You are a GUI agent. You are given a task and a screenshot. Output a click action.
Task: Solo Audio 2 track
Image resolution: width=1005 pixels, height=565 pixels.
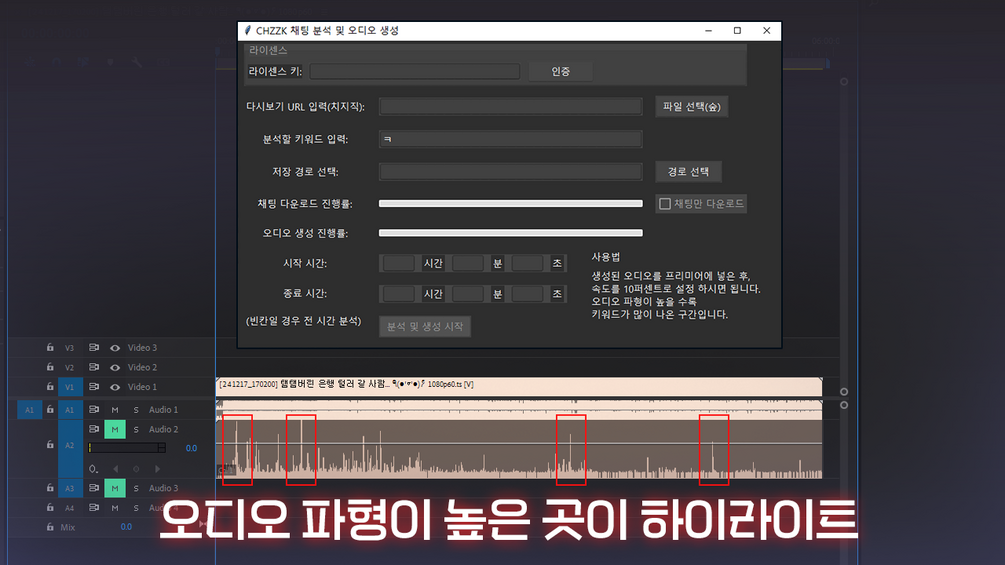point(136,429)
